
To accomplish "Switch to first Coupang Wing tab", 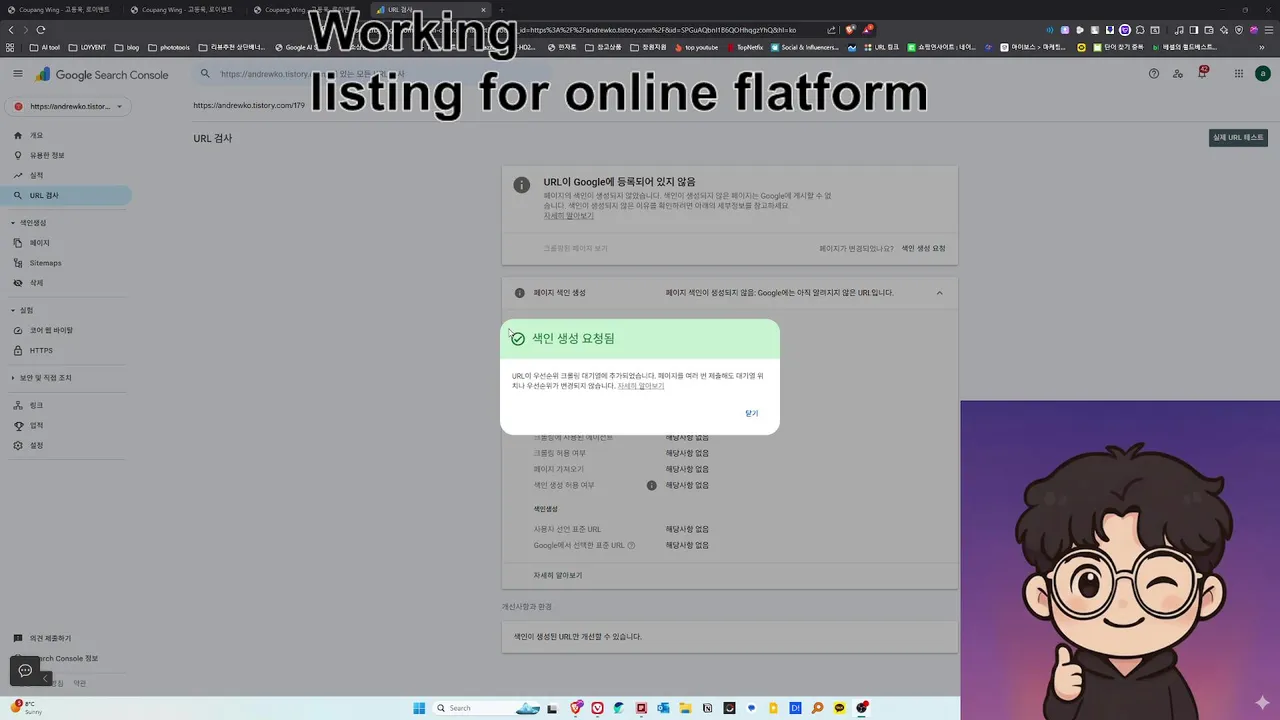I will 60,10.
